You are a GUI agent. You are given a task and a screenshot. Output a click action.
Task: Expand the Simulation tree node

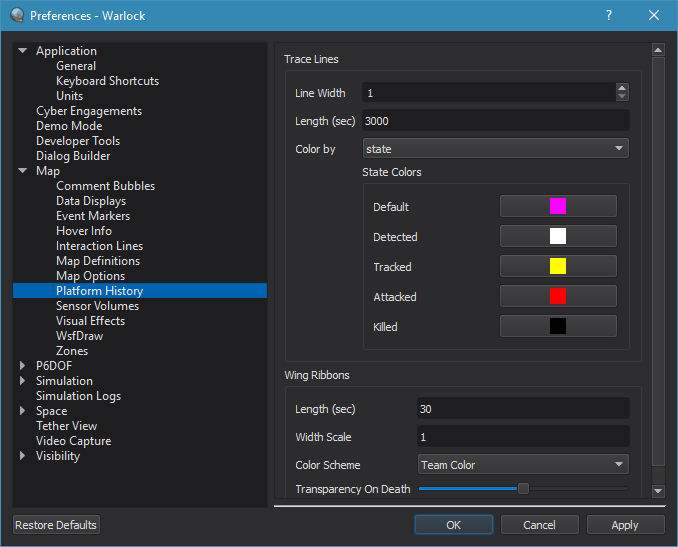pos(22,381)
